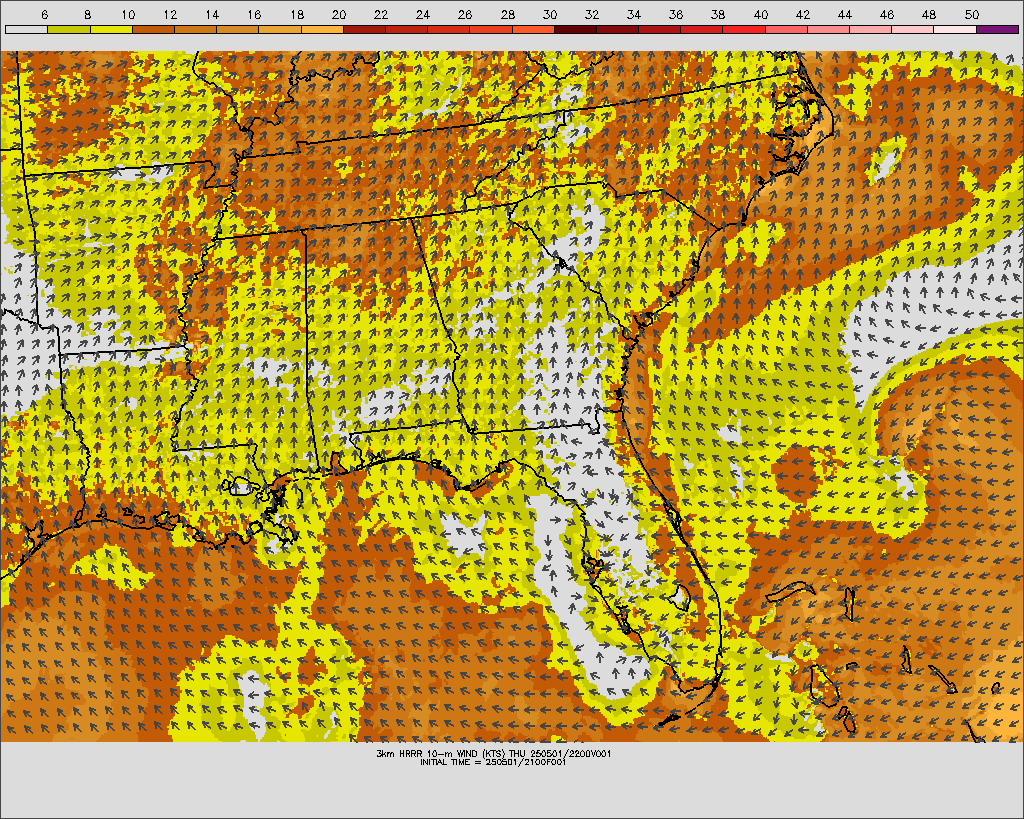Select the purple above-50-knots legend swatch
This screenshot has width=1024, height=819.
pos(997,29)
